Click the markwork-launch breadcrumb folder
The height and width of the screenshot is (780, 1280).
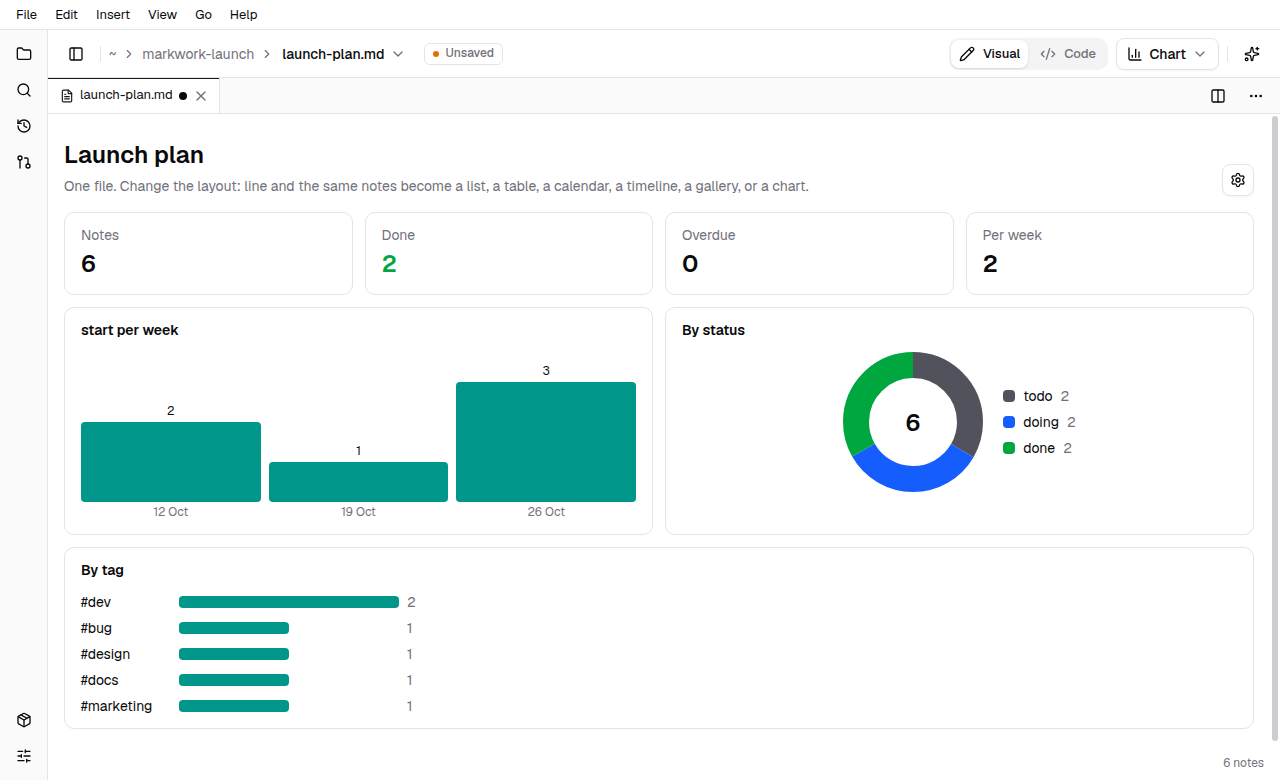198,54
